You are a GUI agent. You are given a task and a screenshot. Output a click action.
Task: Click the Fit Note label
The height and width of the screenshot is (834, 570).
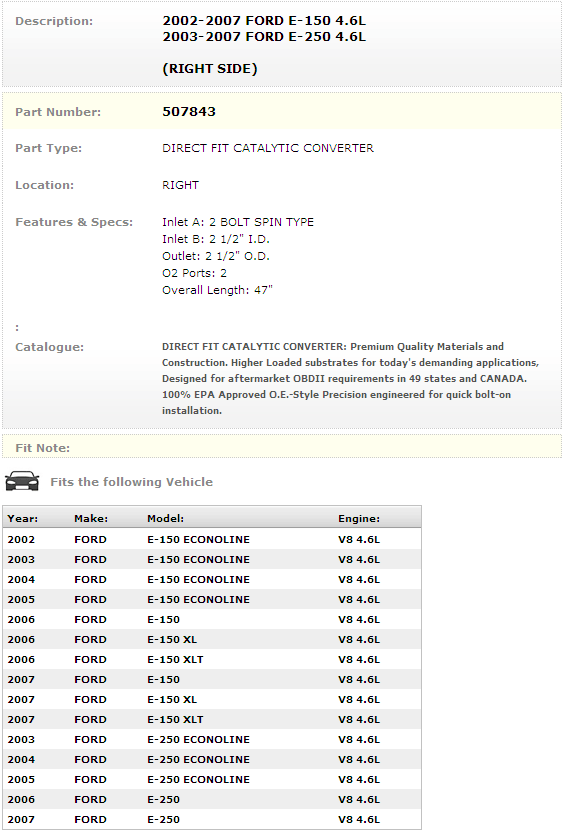[43, 448]
